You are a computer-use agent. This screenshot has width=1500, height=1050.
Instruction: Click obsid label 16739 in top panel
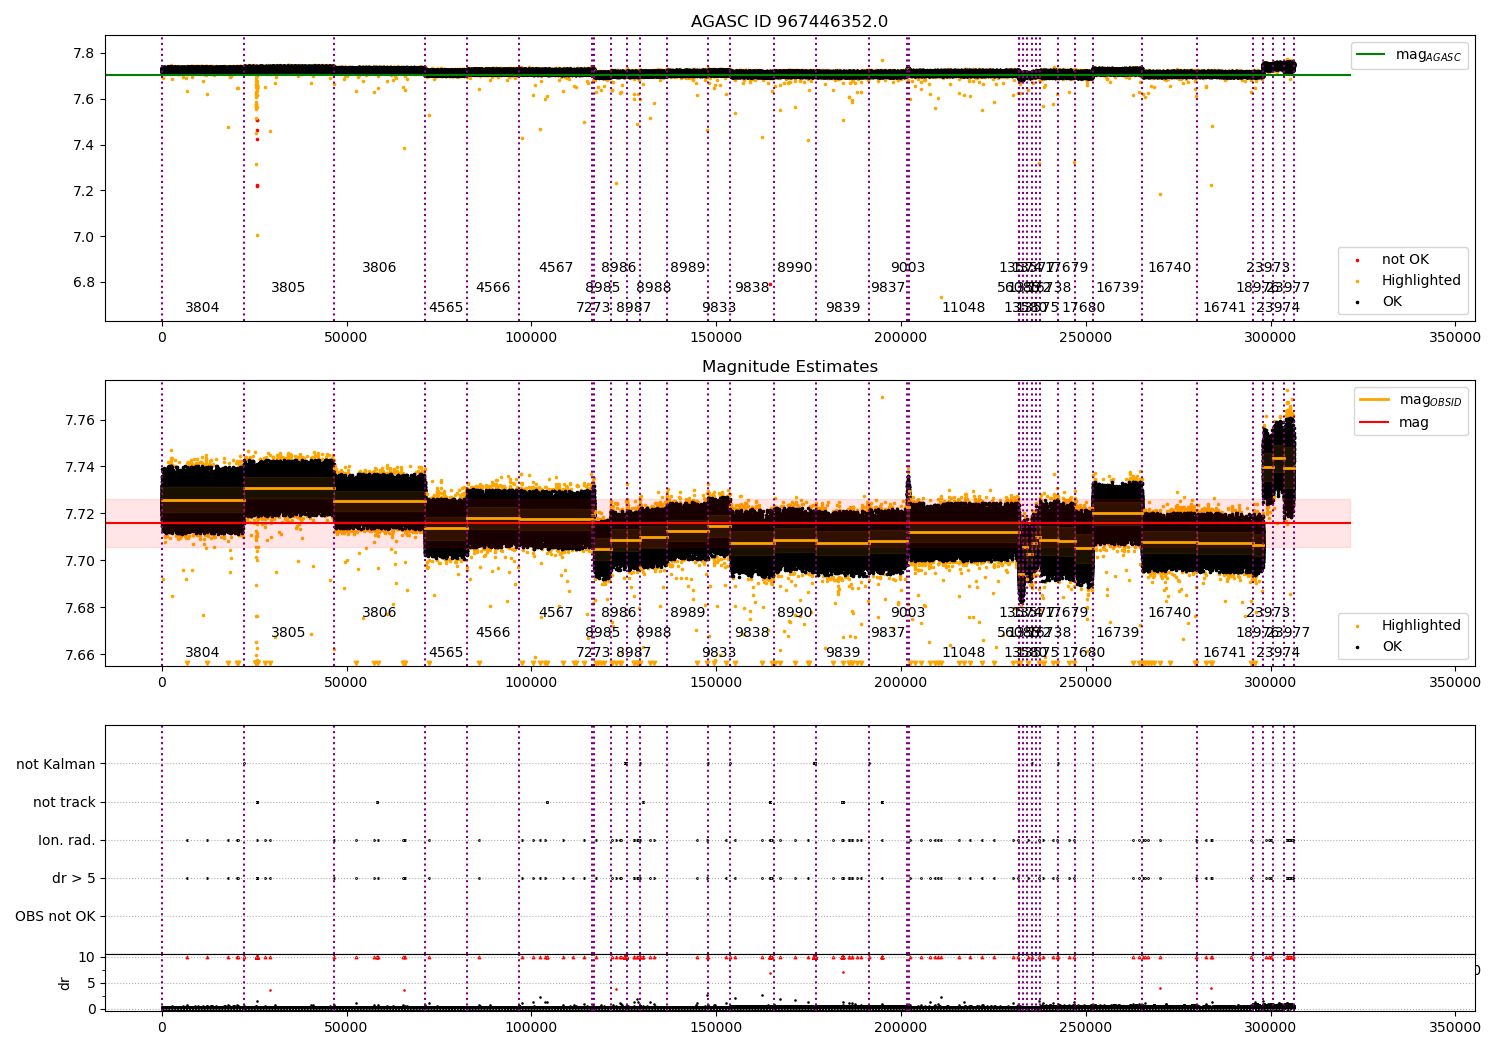click(x=1118, y=288)
